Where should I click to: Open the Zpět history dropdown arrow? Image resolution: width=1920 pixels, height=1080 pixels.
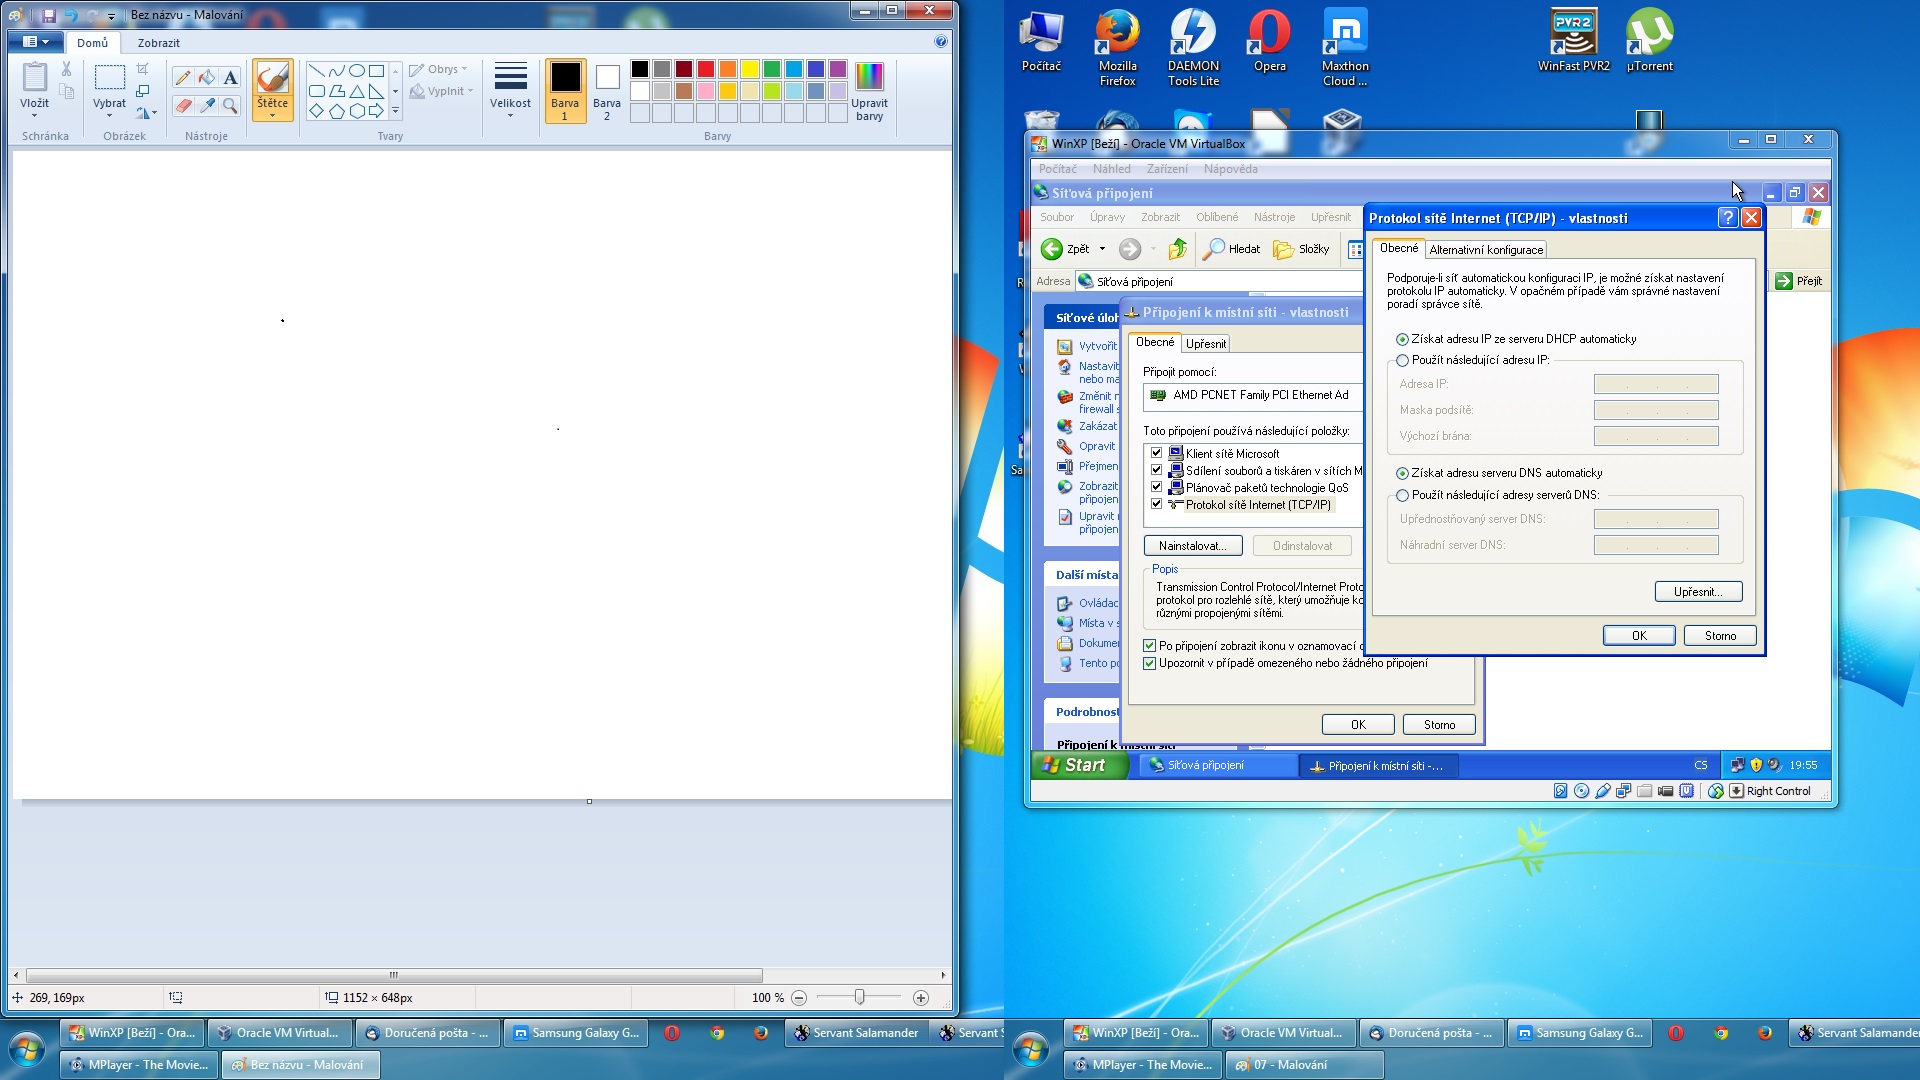click(1102, 249)
